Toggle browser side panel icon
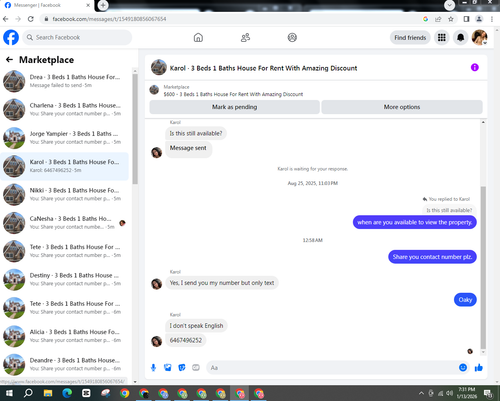Viewport: 500px width, 401px height. tap(466, 19)
